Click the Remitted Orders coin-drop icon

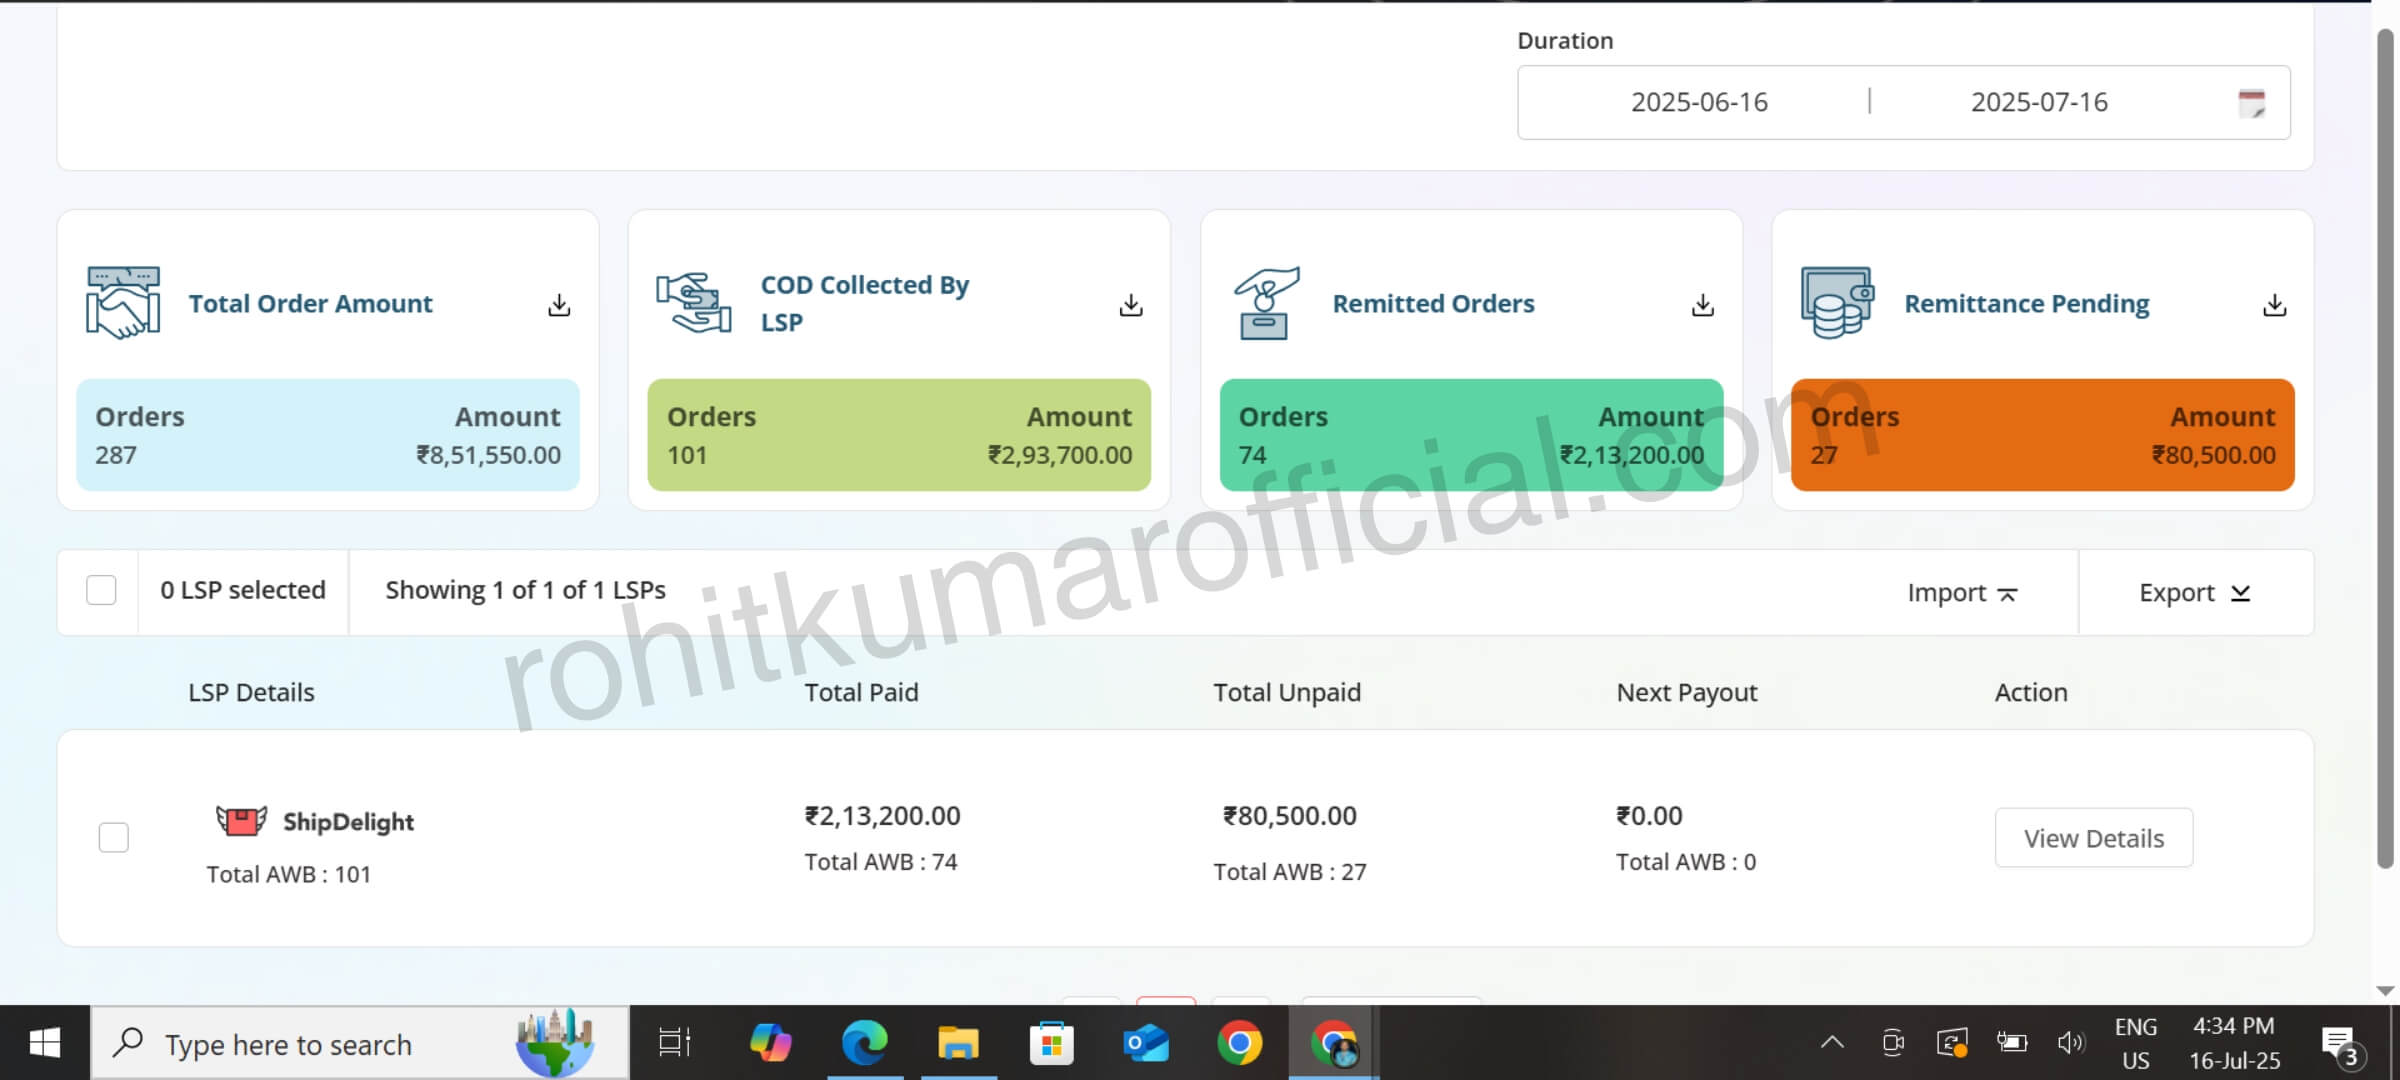(x=1266, y=303)
